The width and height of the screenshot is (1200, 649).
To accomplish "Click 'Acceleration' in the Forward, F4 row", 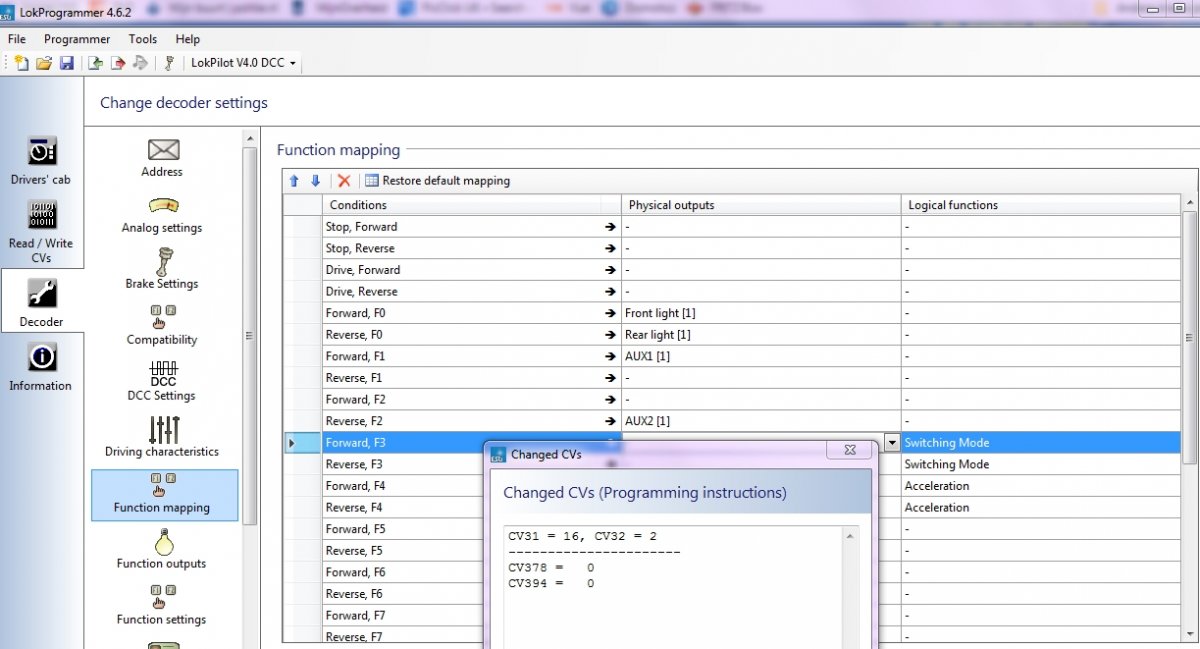I will click(937, 486).
